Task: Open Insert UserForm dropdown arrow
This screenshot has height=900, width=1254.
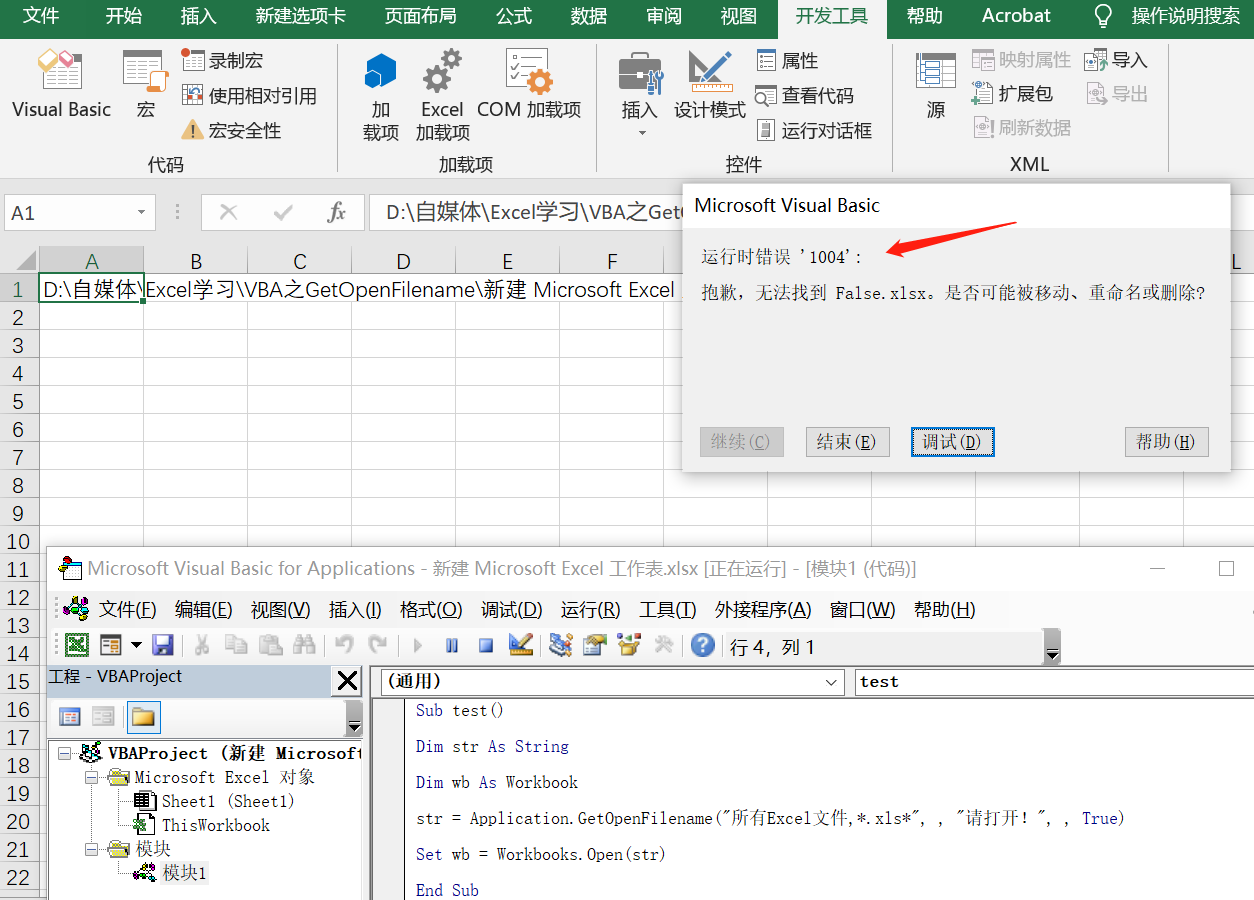Action: tap(136, 645)
